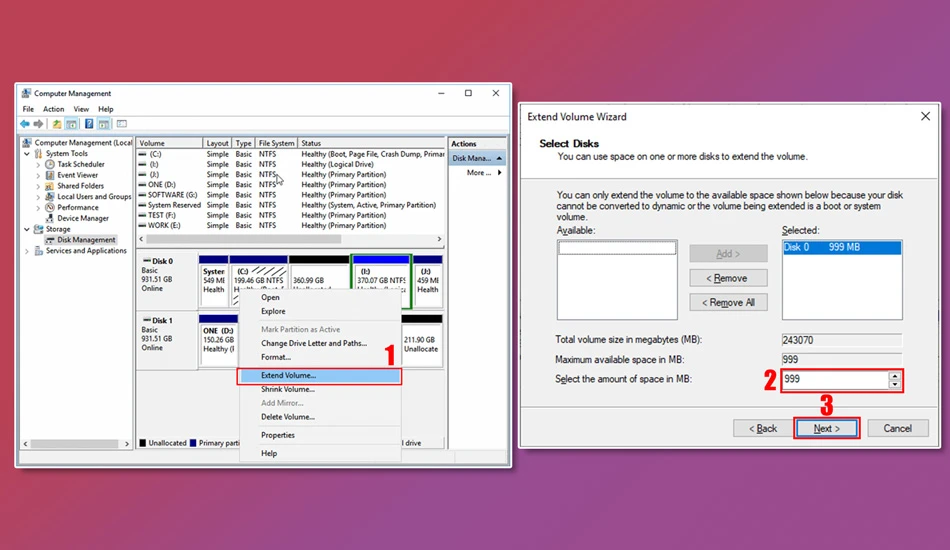The image size is (950, 550).
Task: Collapse the System Tools tree node
Action: click(27, 154)
